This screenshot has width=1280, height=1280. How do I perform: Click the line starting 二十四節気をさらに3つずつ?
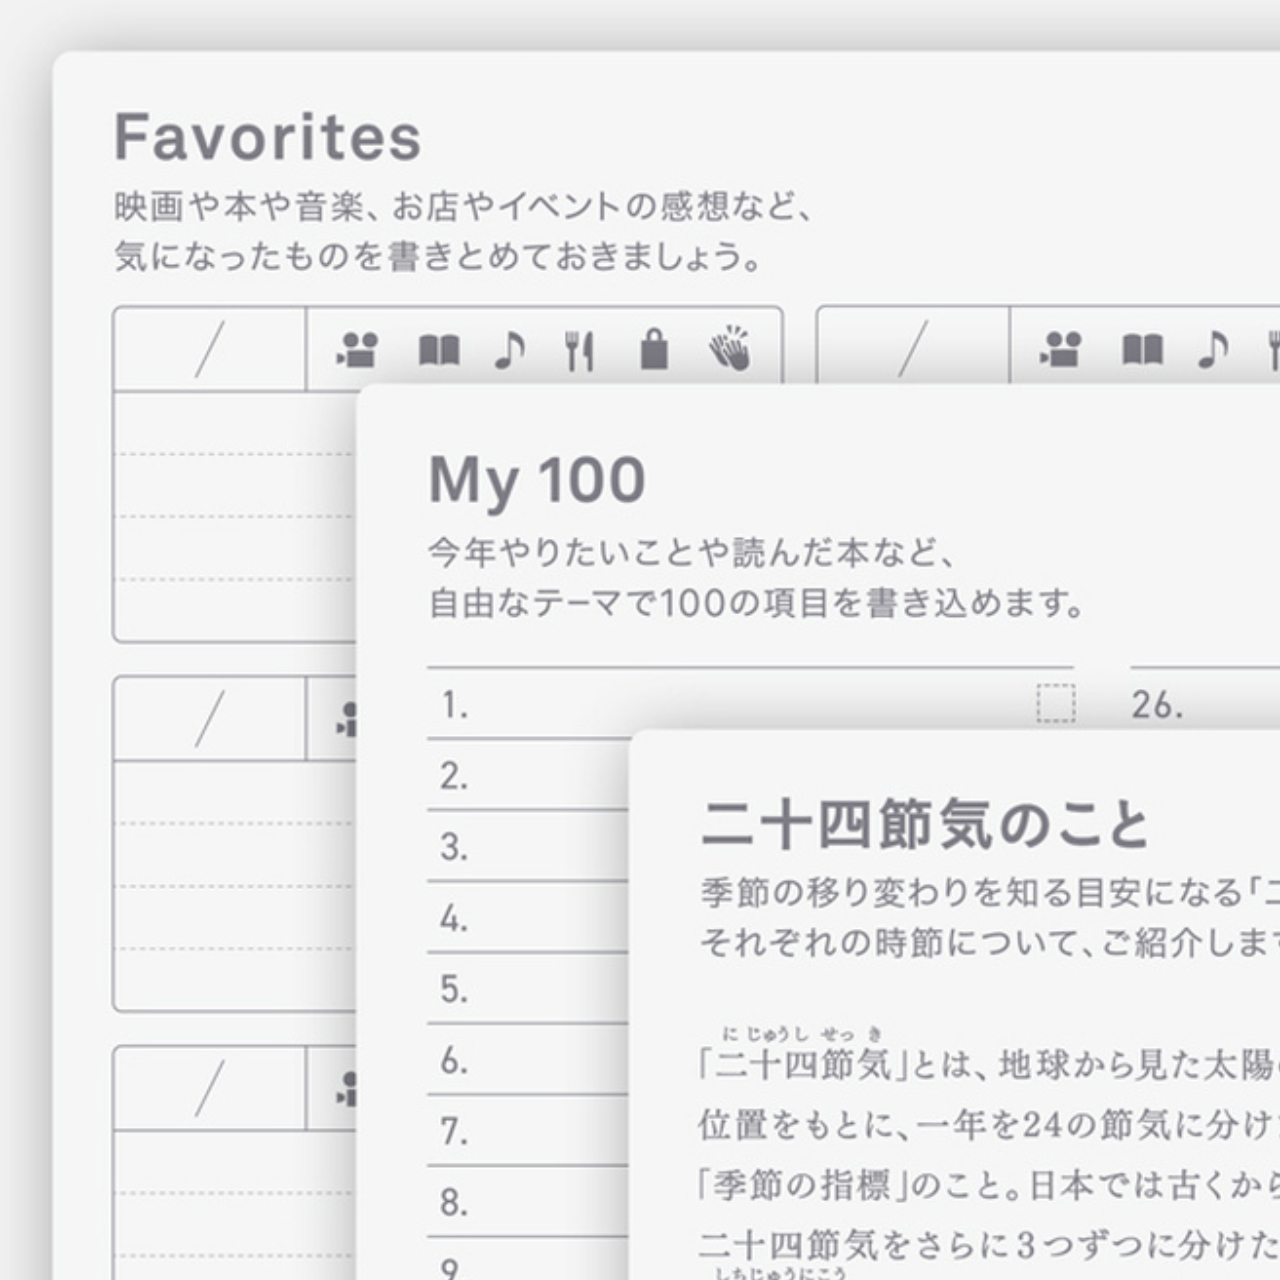(x=988, y=1245)
